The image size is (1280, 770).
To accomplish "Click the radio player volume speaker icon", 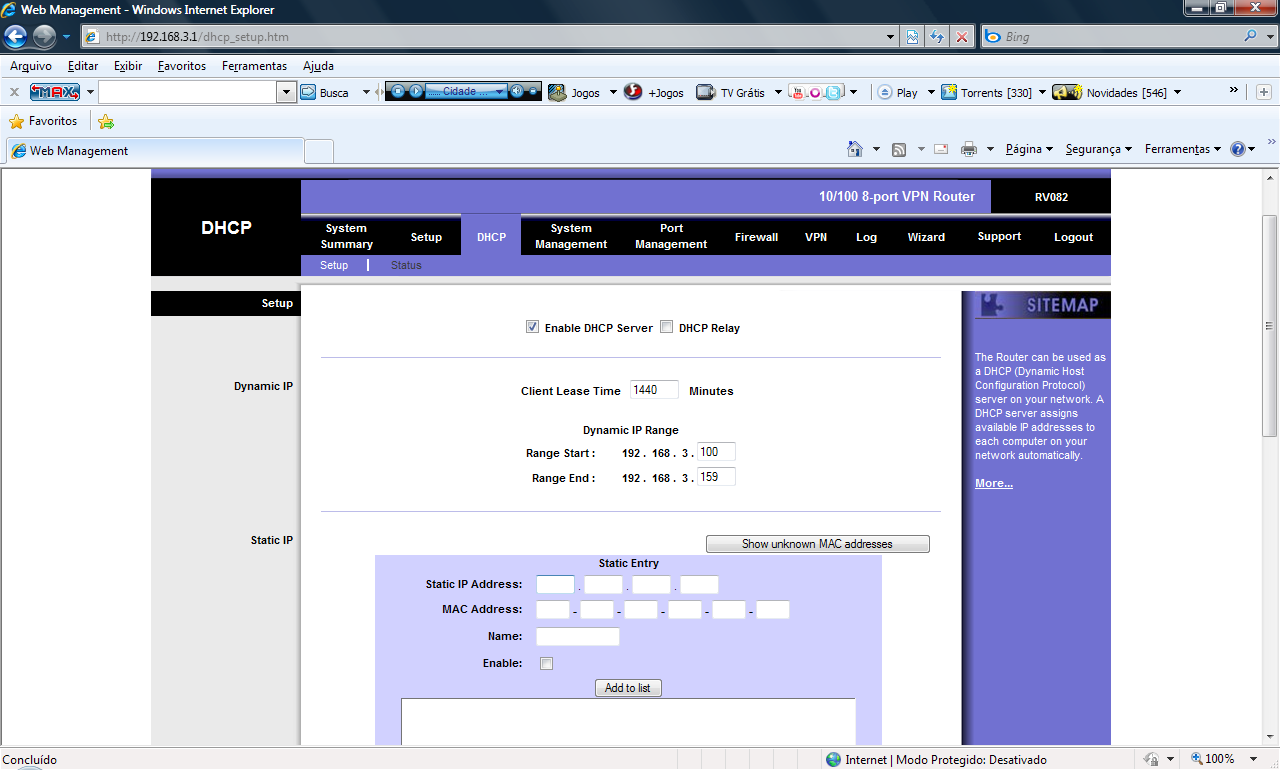I will (517, 91).
